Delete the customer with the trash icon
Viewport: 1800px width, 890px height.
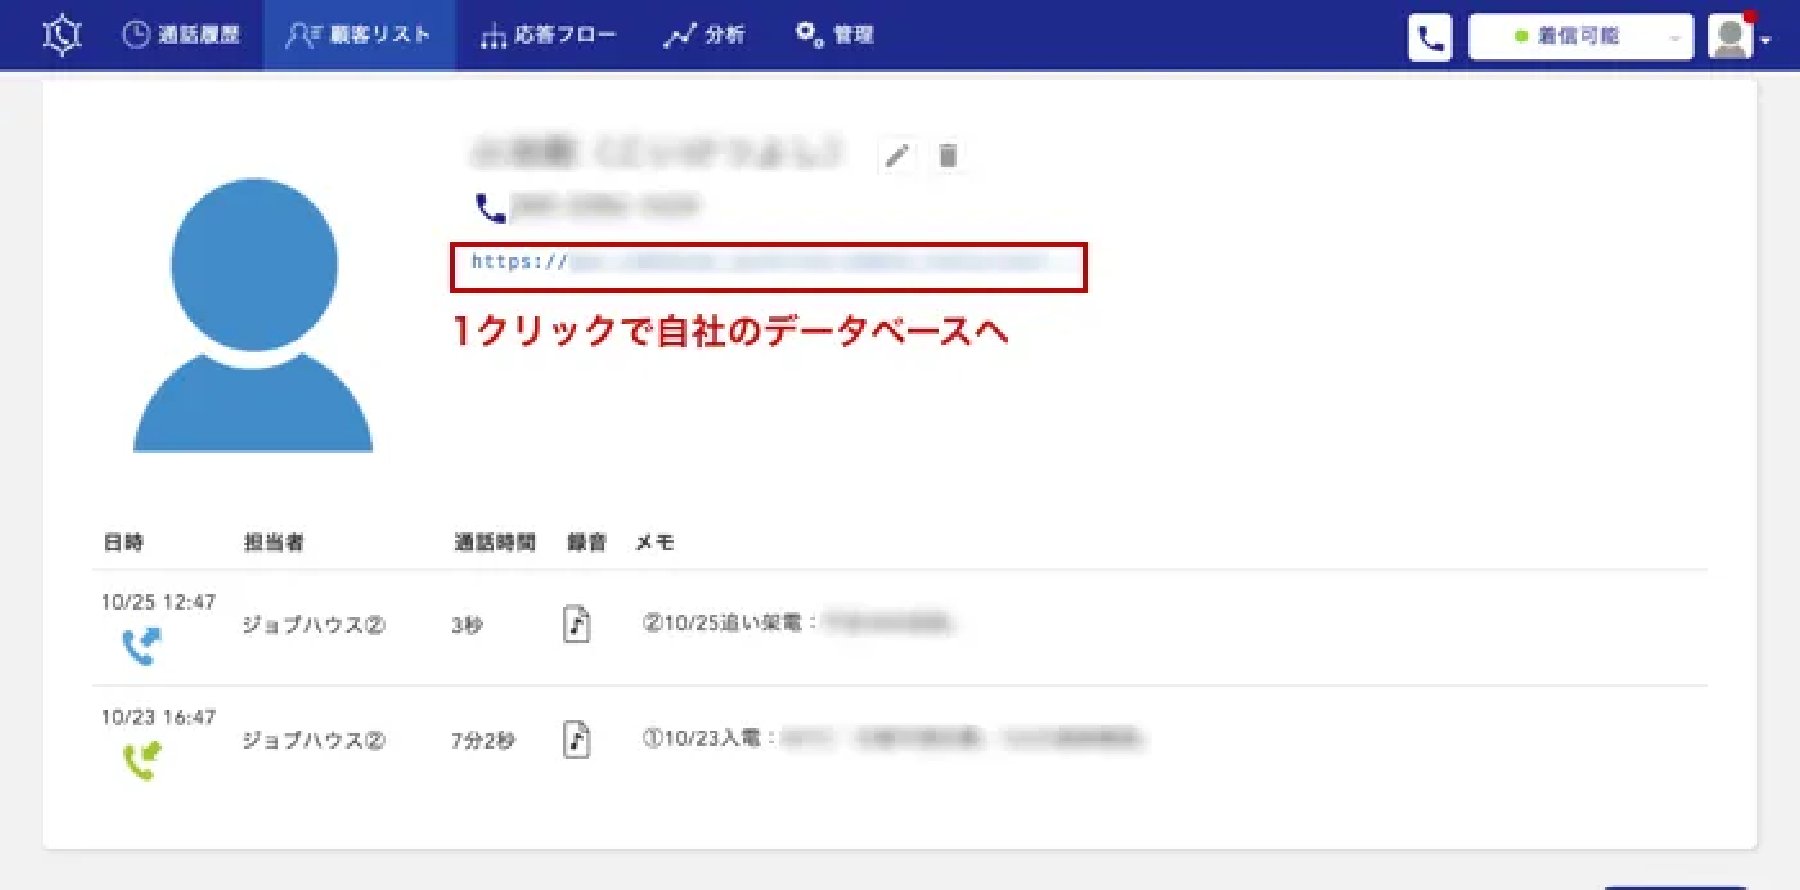pos(948,155)
